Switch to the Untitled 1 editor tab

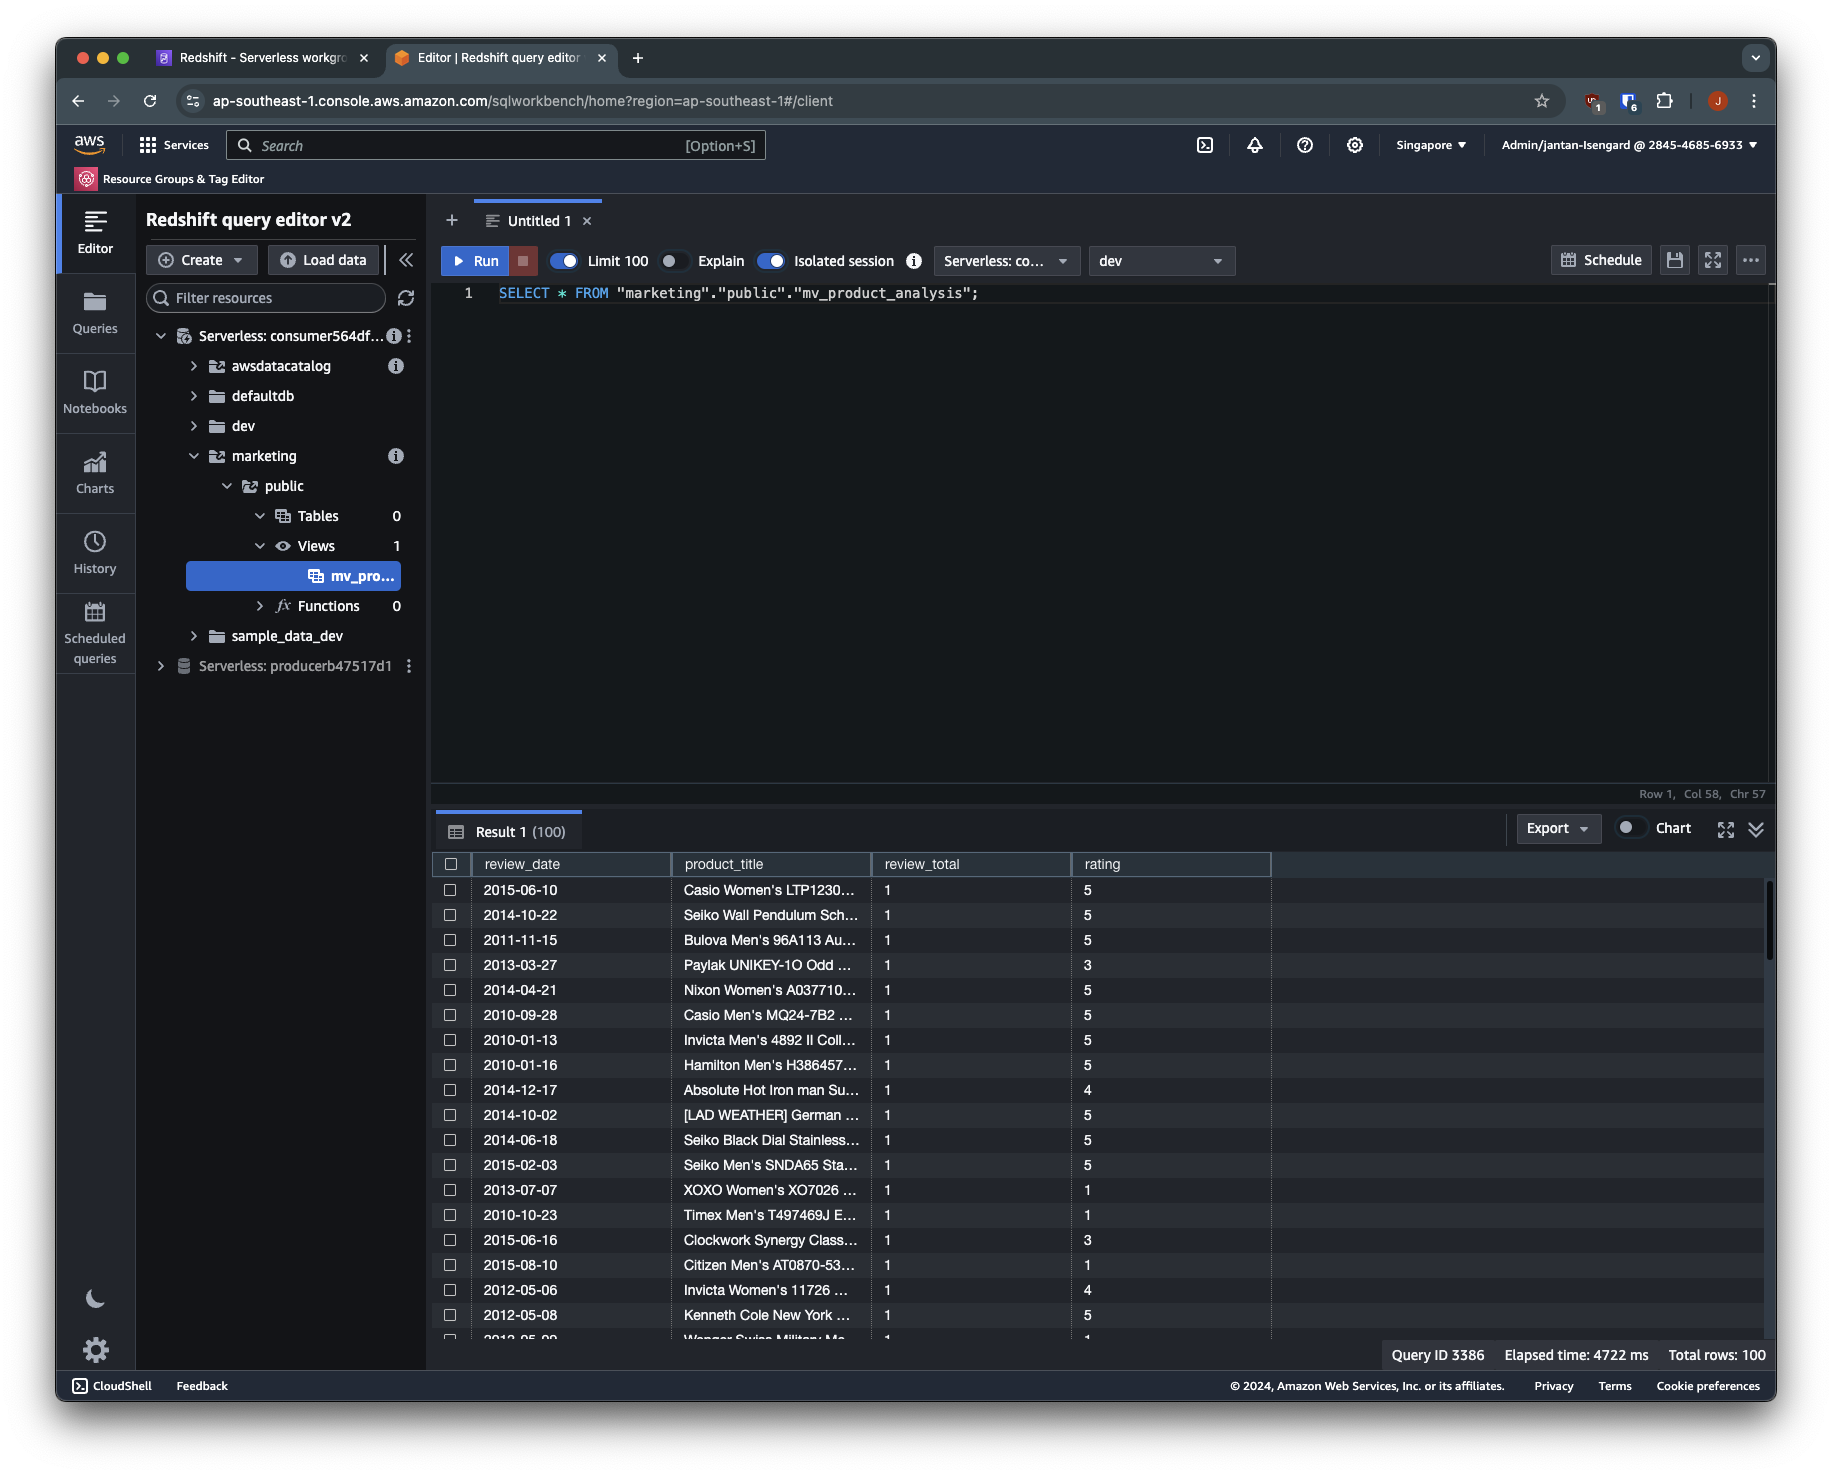pyautogui.click(x=539, y=221)
